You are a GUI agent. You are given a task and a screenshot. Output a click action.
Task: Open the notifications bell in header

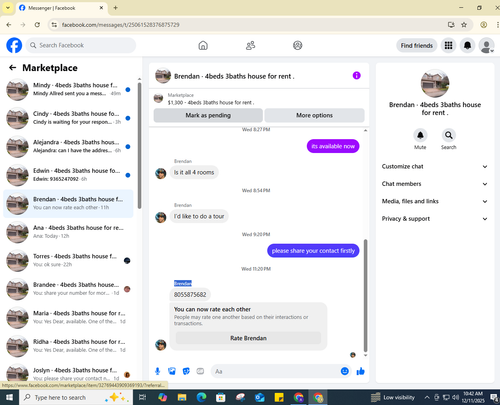468,45
